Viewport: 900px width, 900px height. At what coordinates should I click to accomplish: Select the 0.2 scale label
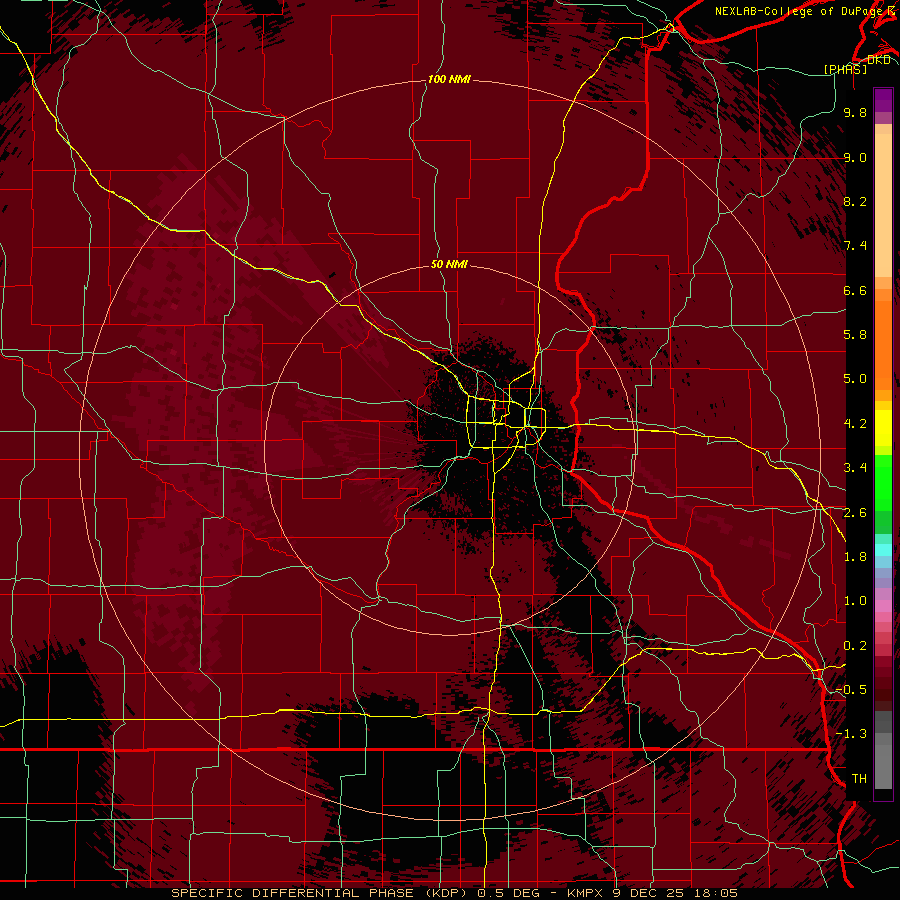pos(855,646)
